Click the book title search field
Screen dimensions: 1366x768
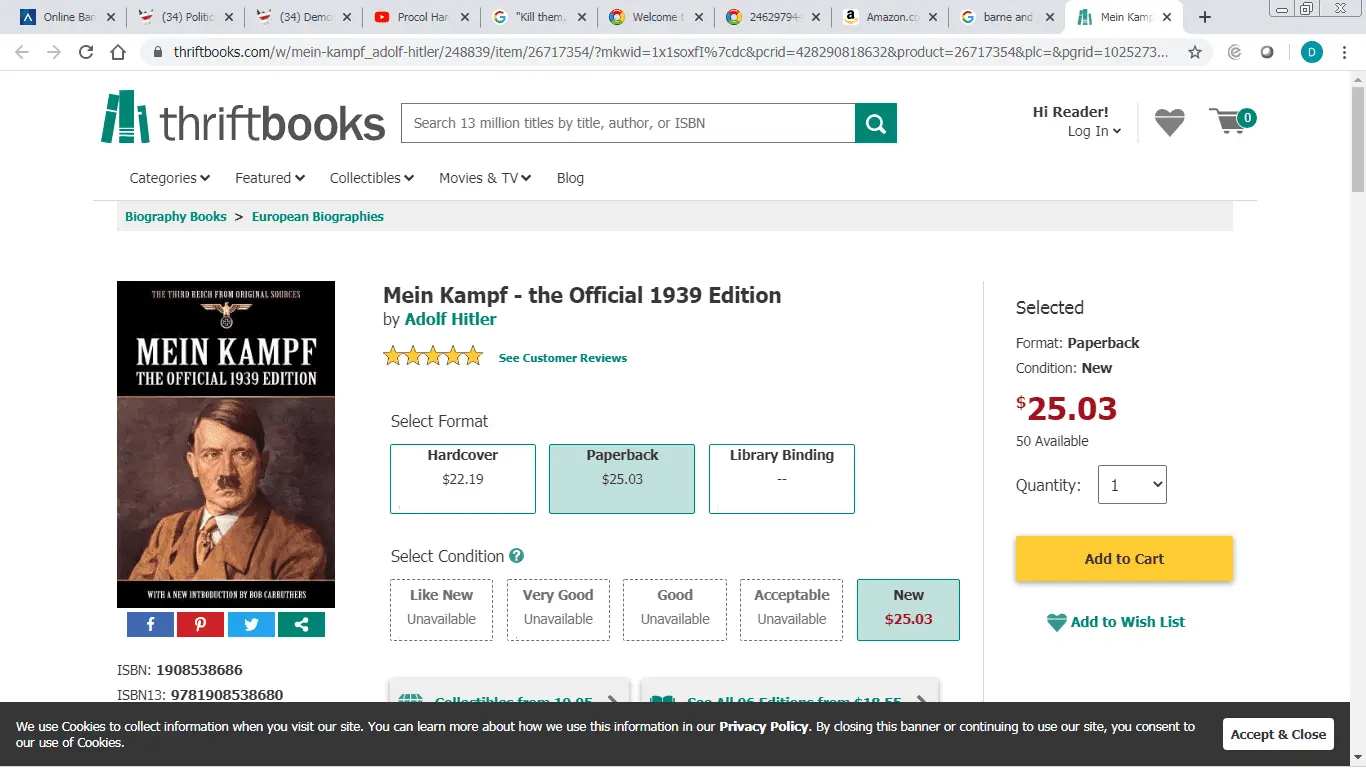[628, 123]
